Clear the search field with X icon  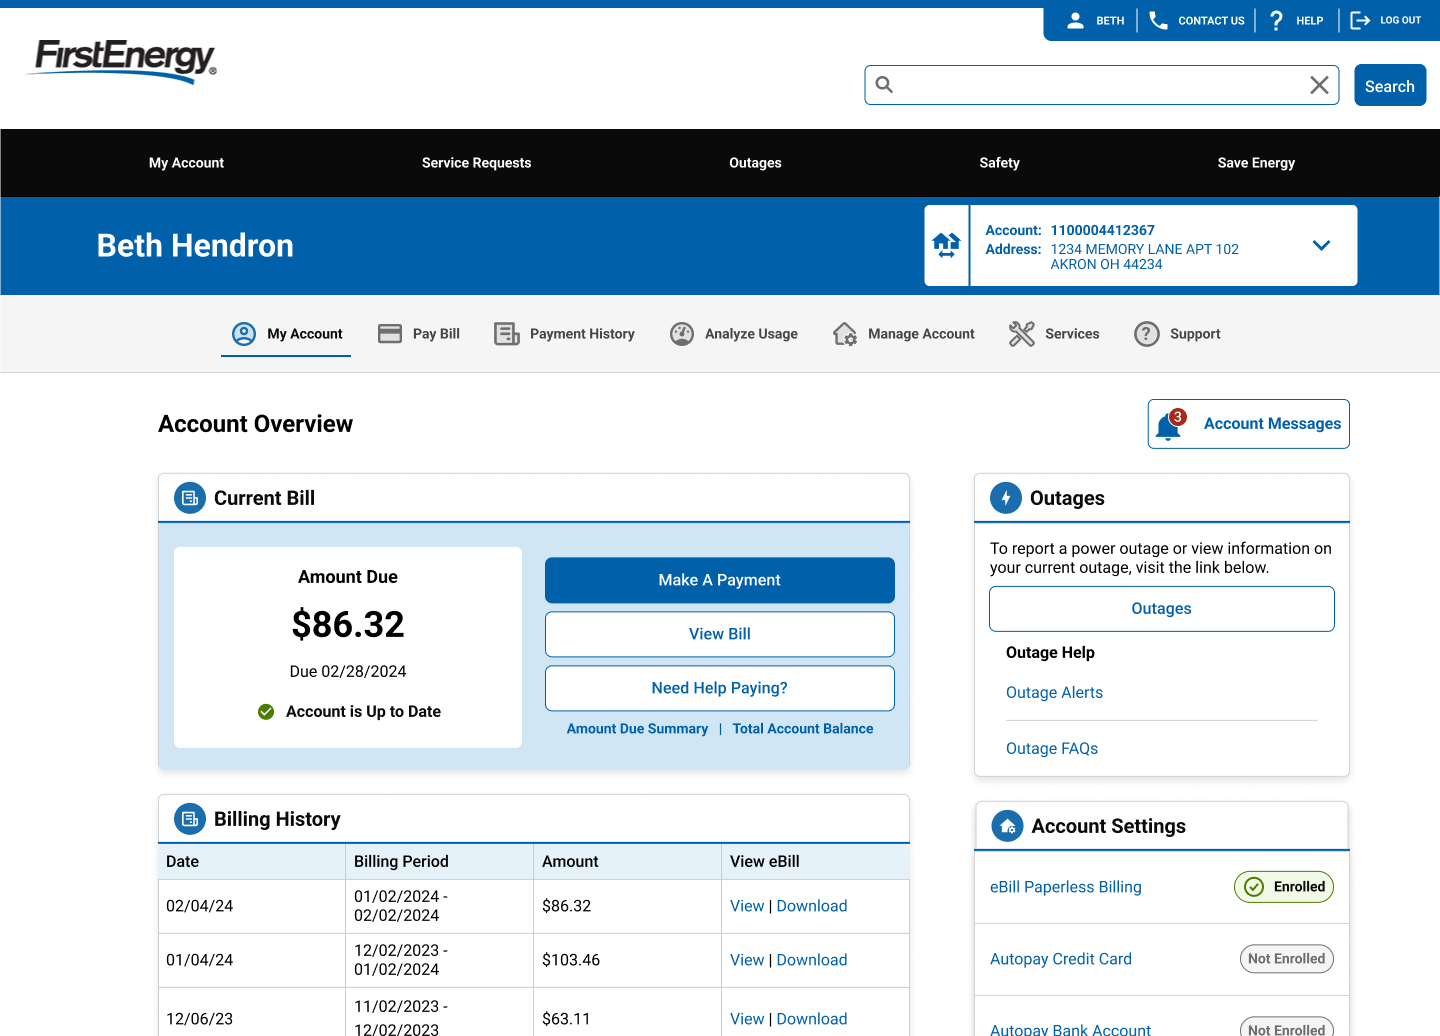click(1319, 85)
